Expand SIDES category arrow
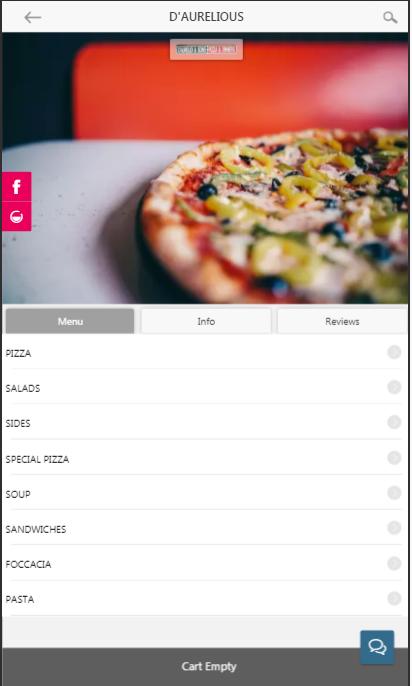 pyautogui.click(x=394, y=422)
